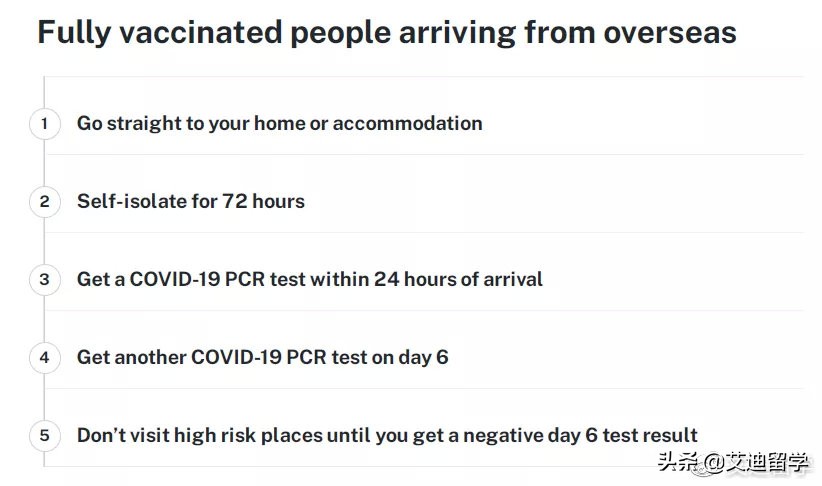Click the word "accommodation" in step 1
822x486 pixels.
407,124
